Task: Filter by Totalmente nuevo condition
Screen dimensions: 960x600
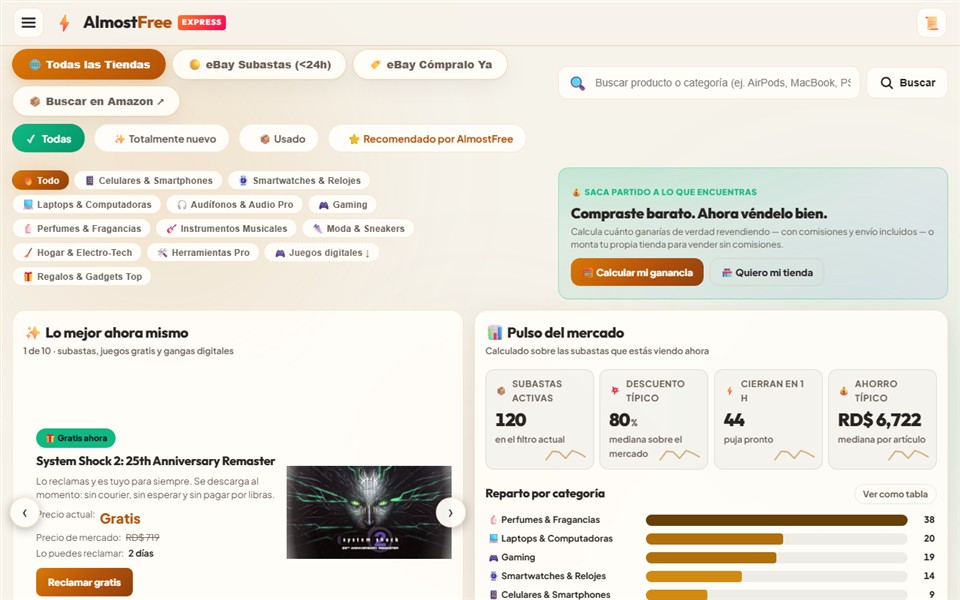Action: [162, 139]
